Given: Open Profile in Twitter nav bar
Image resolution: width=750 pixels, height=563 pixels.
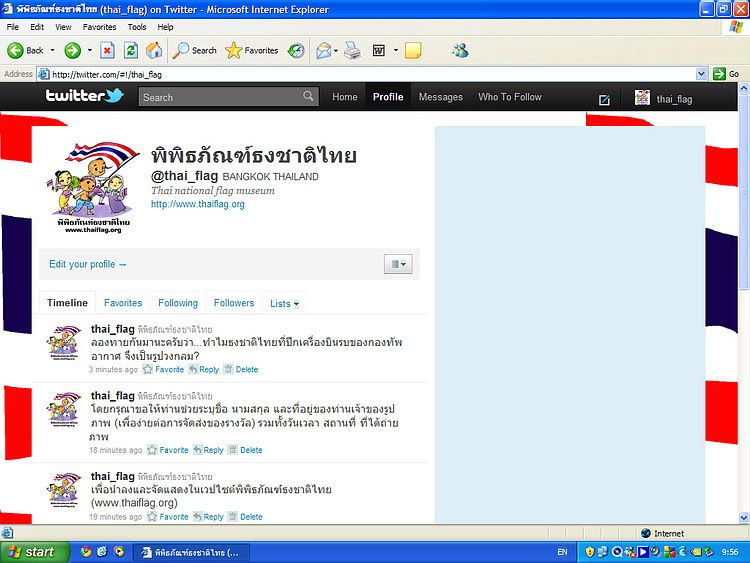Looking at the screenshot, I should [388, 97].
